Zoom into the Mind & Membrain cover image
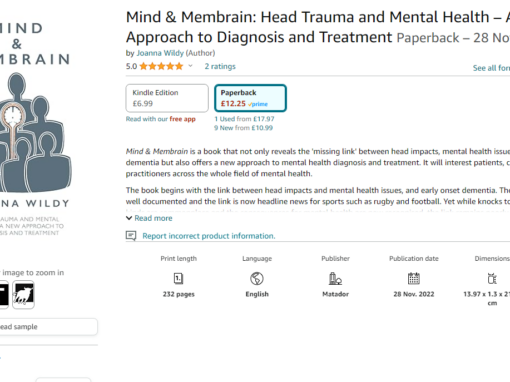The height and width of the screenshot is (382, 510). [x=35, y=130]
